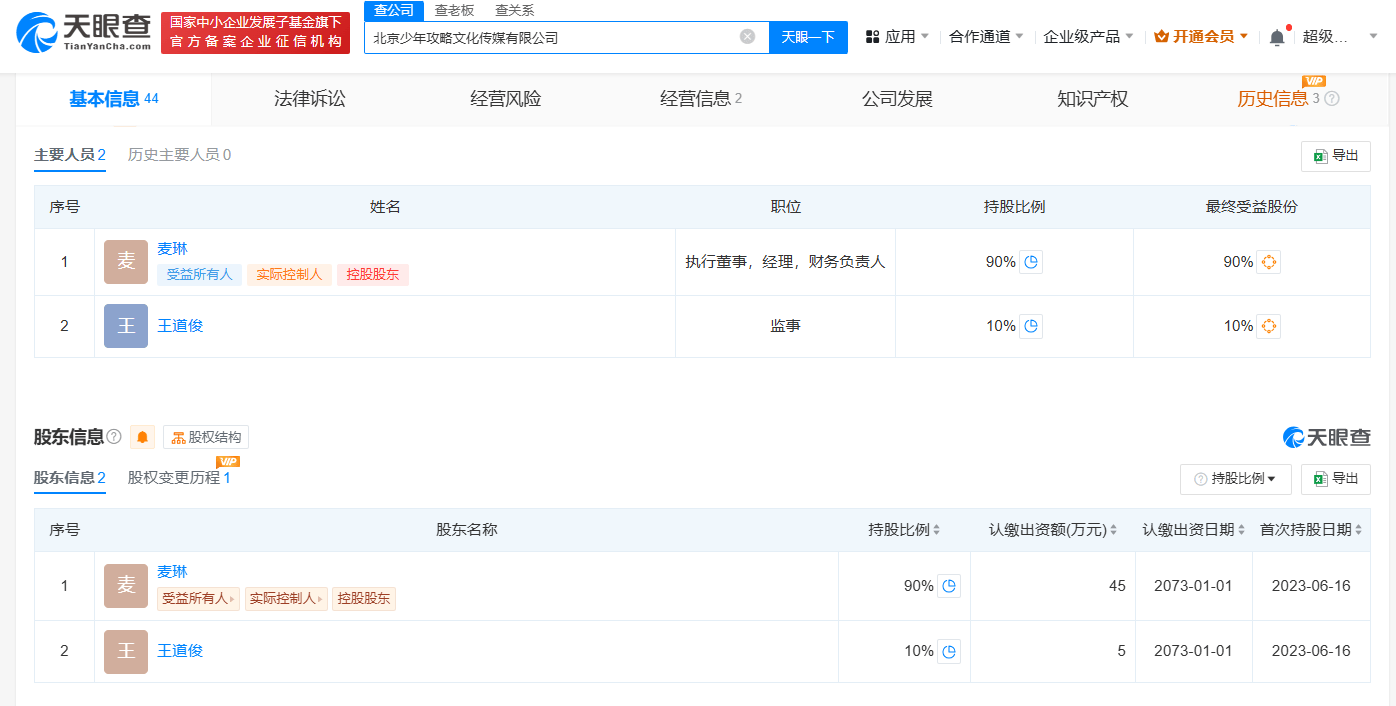Switch to 历史主要人员 sub-tab
This screenshot has height=706, width=1396.
(178, 155)
